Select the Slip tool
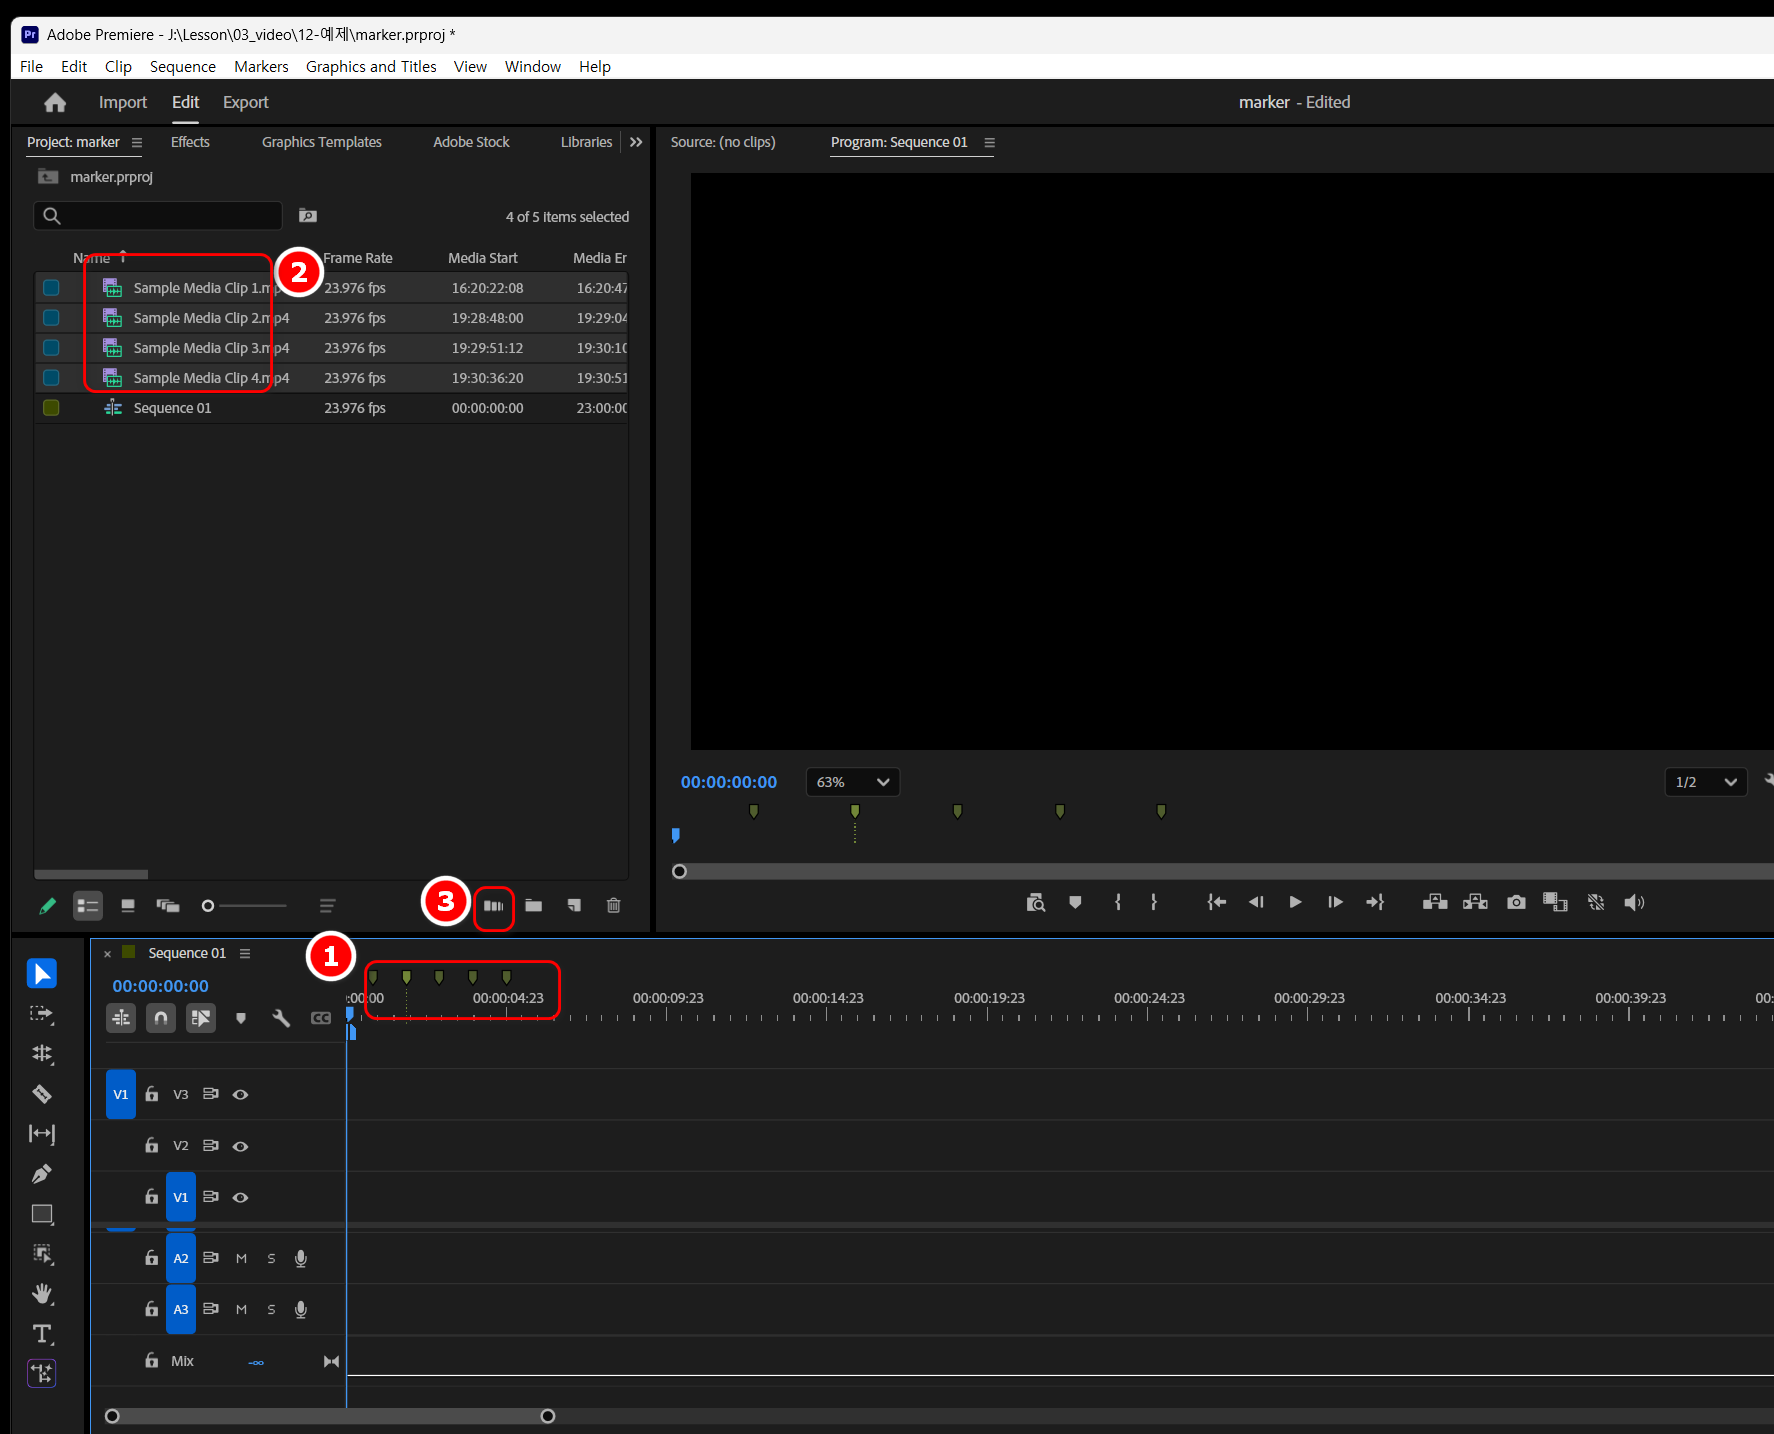Image resolution: width=1774 pixels, height=1434 pixels. (42, 1133)
